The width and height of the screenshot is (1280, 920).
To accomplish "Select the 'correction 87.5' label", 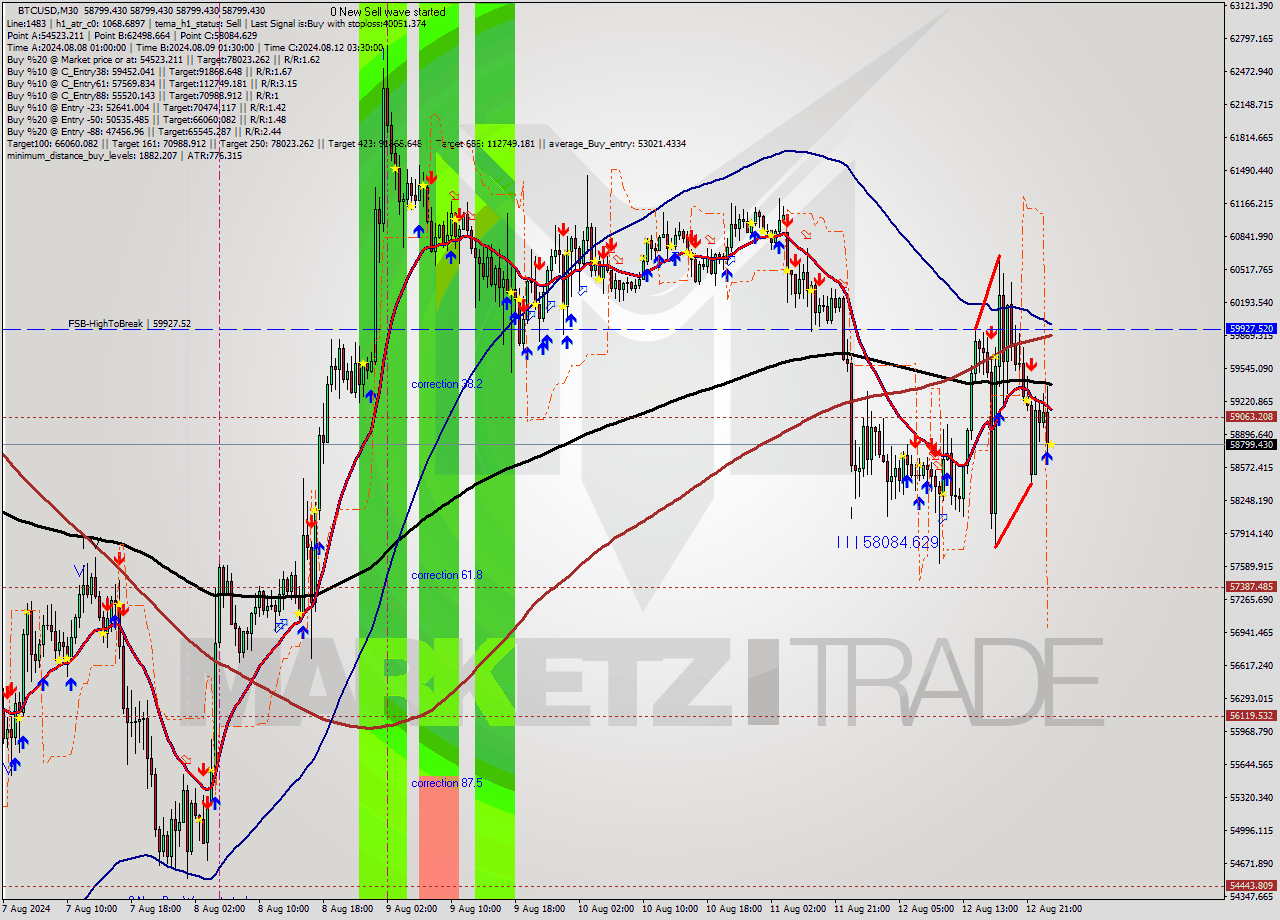I will 447,783.
